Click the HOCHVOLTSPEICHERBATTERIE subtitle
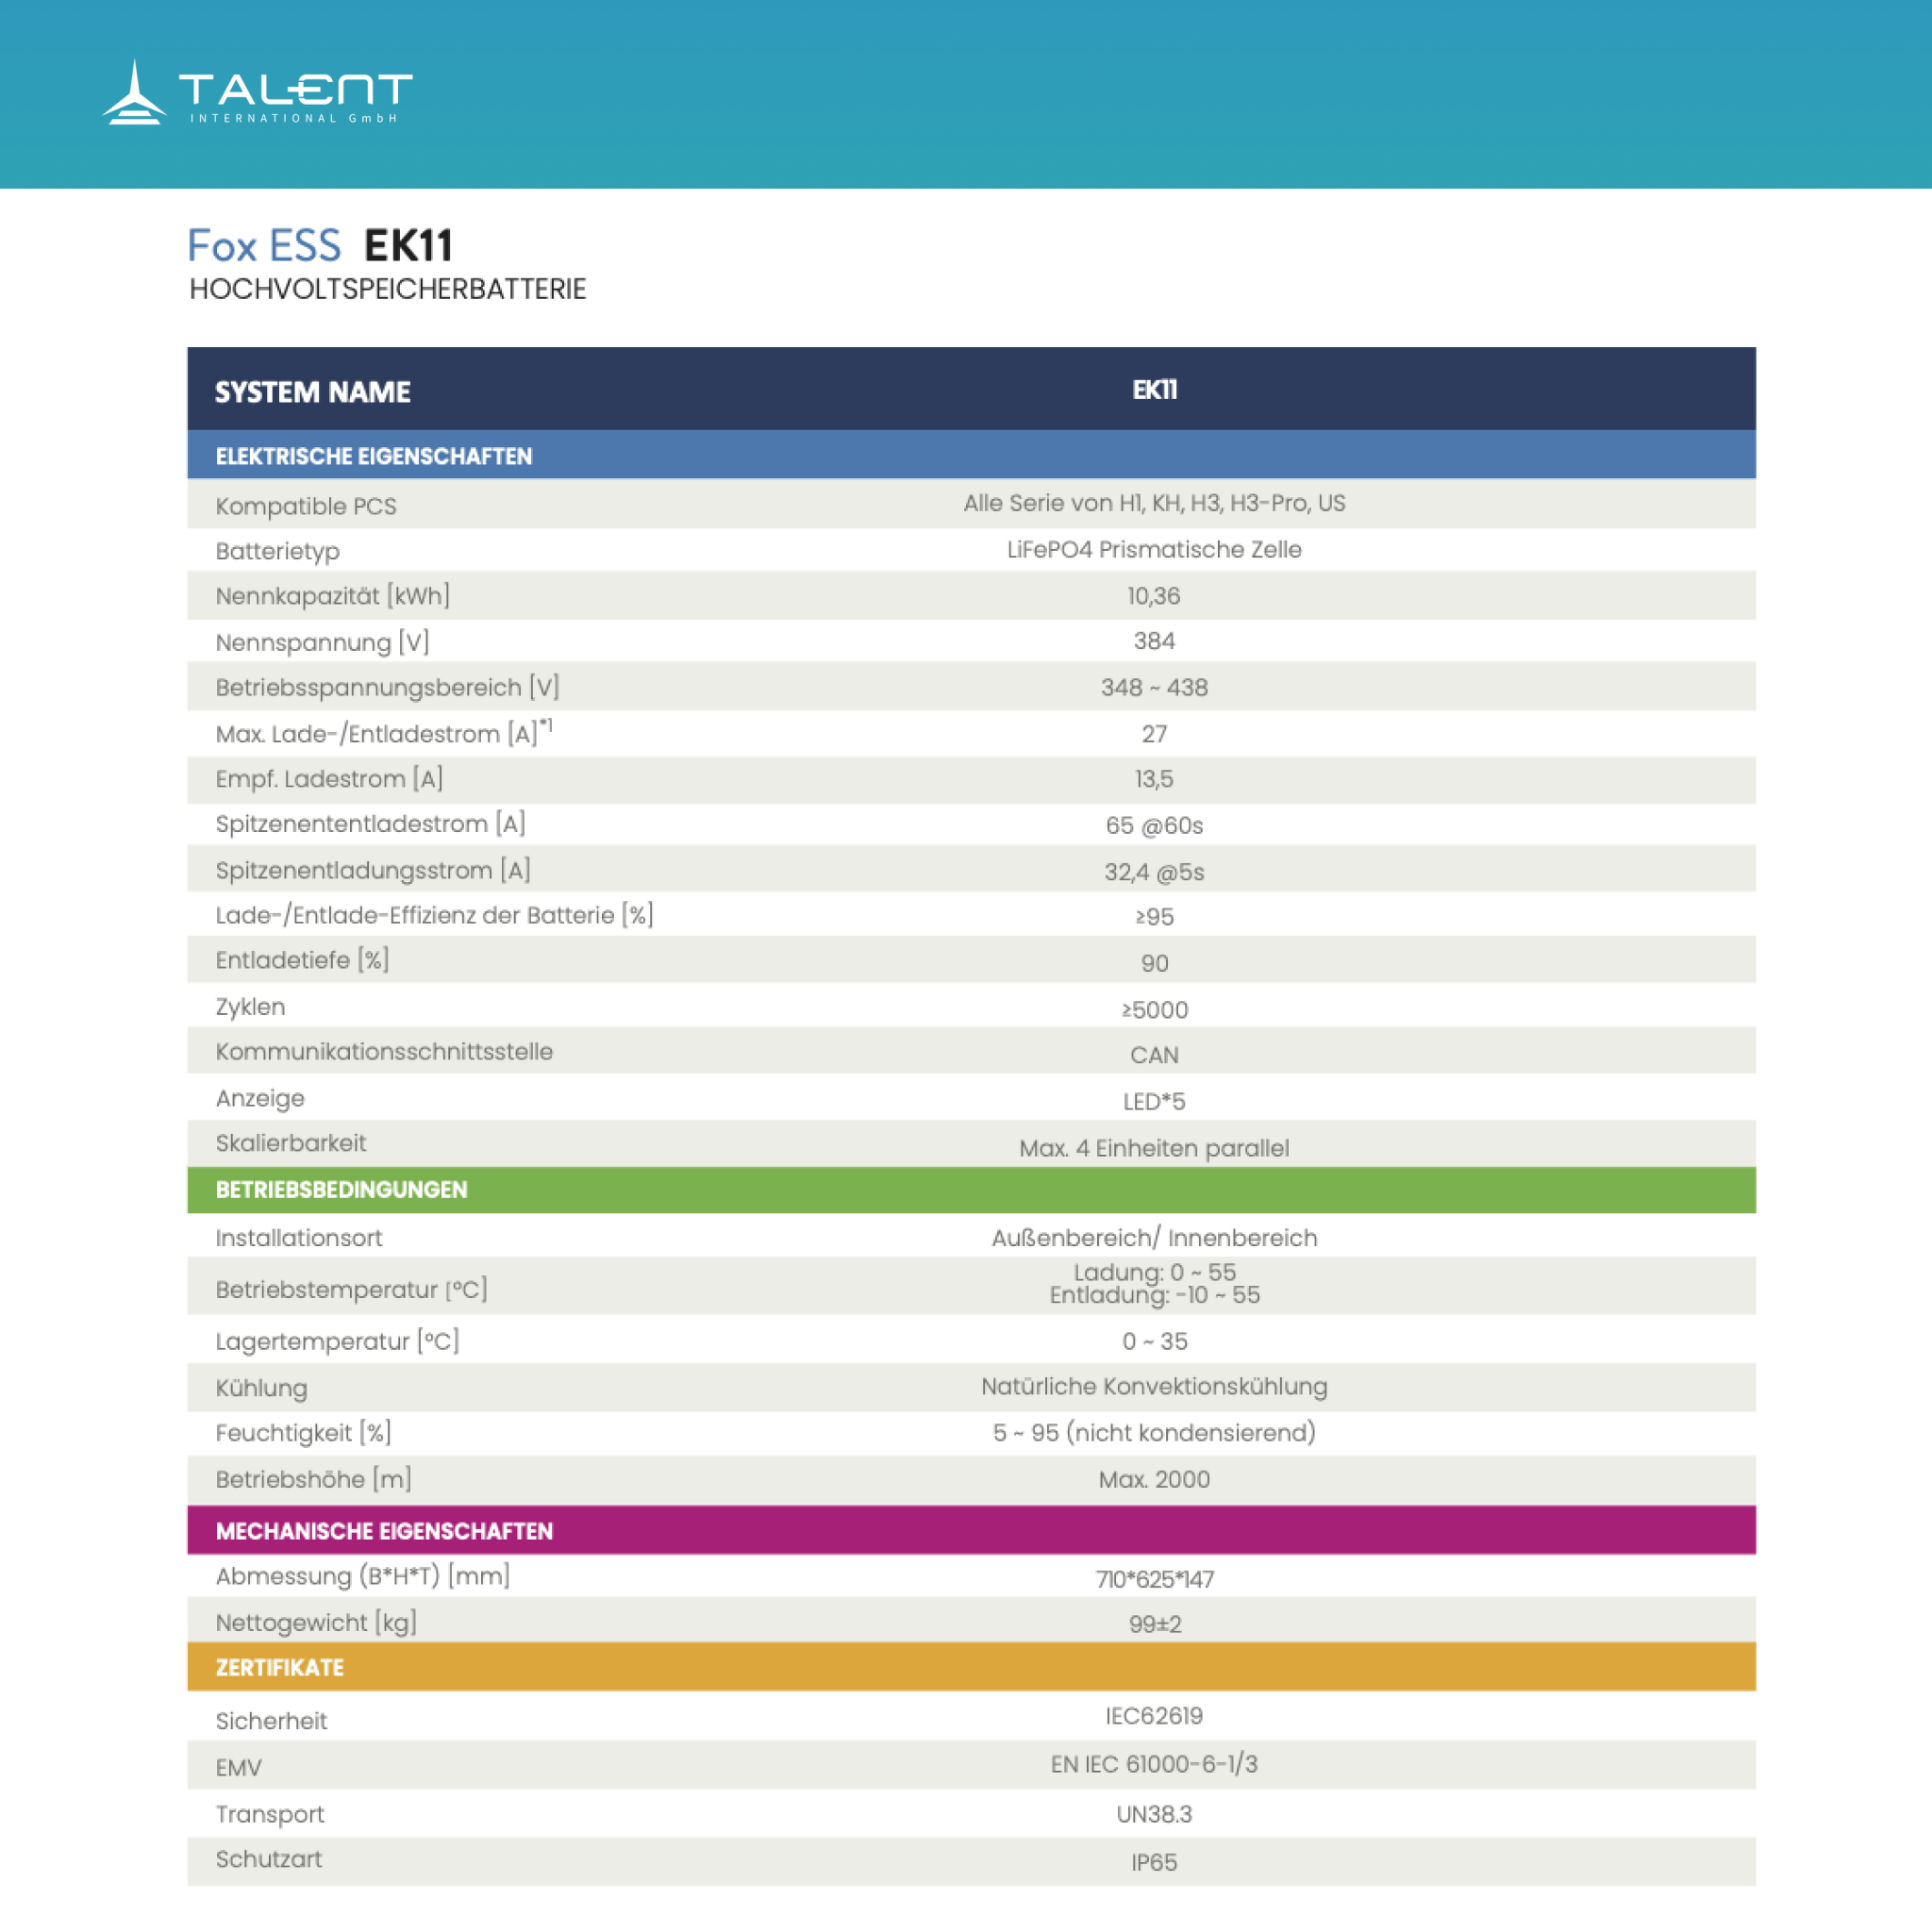This screenshot has width=1932, height=1932. pyautogui.click(x=387, y=290)
